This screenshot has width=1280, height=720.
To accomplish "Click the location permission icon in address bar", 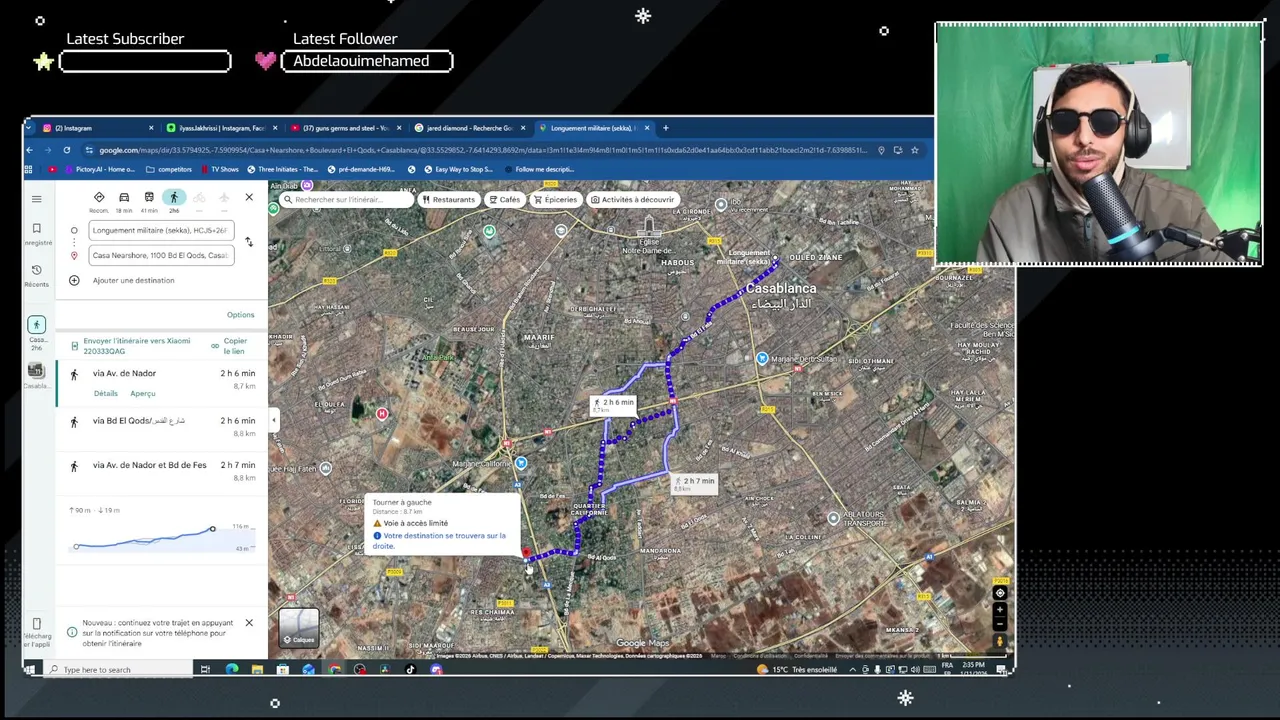I will (881, 150).
